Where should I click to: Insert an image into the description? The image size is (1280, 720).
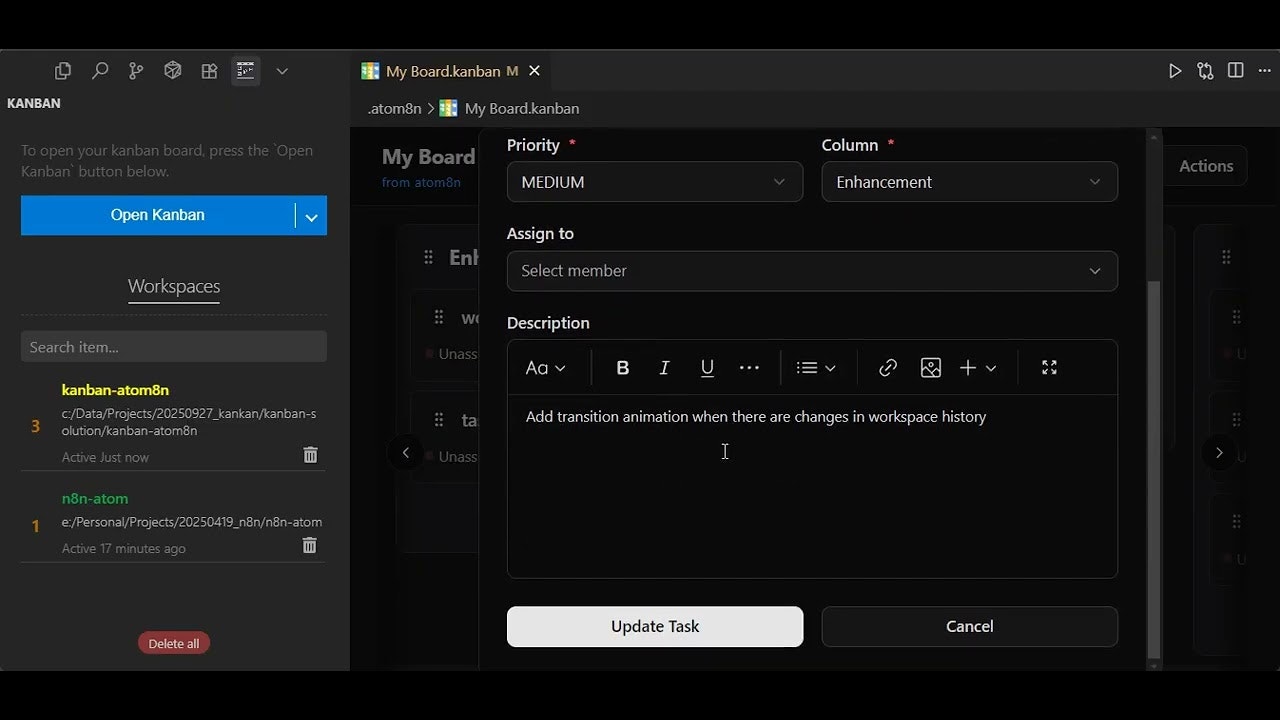point(930,367)
